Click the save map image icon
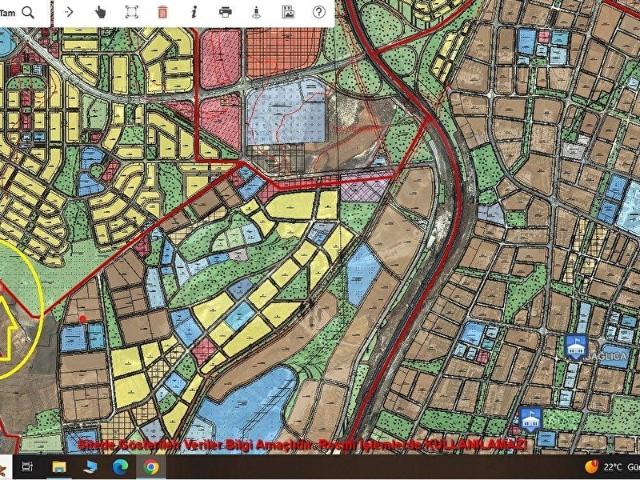 pos(288,12)
